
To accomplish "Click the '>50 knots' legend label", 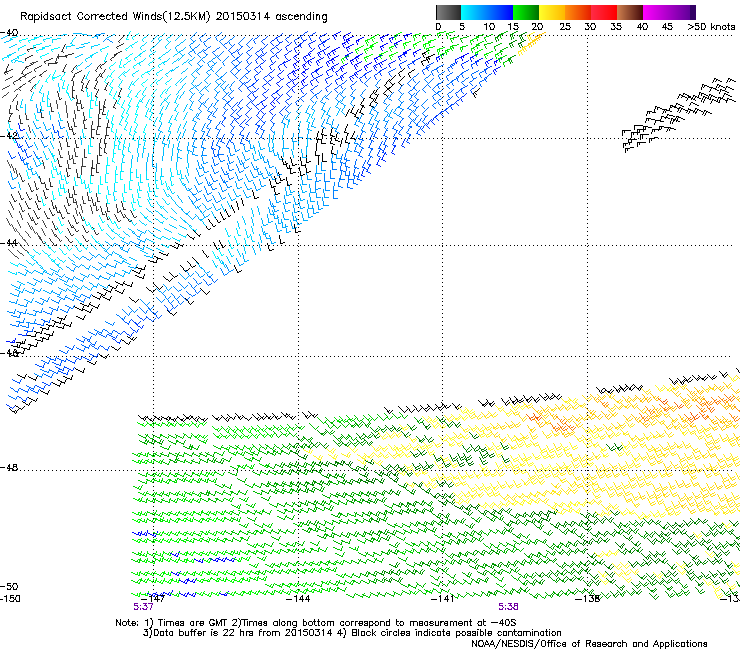I will [x=711, y=27].
